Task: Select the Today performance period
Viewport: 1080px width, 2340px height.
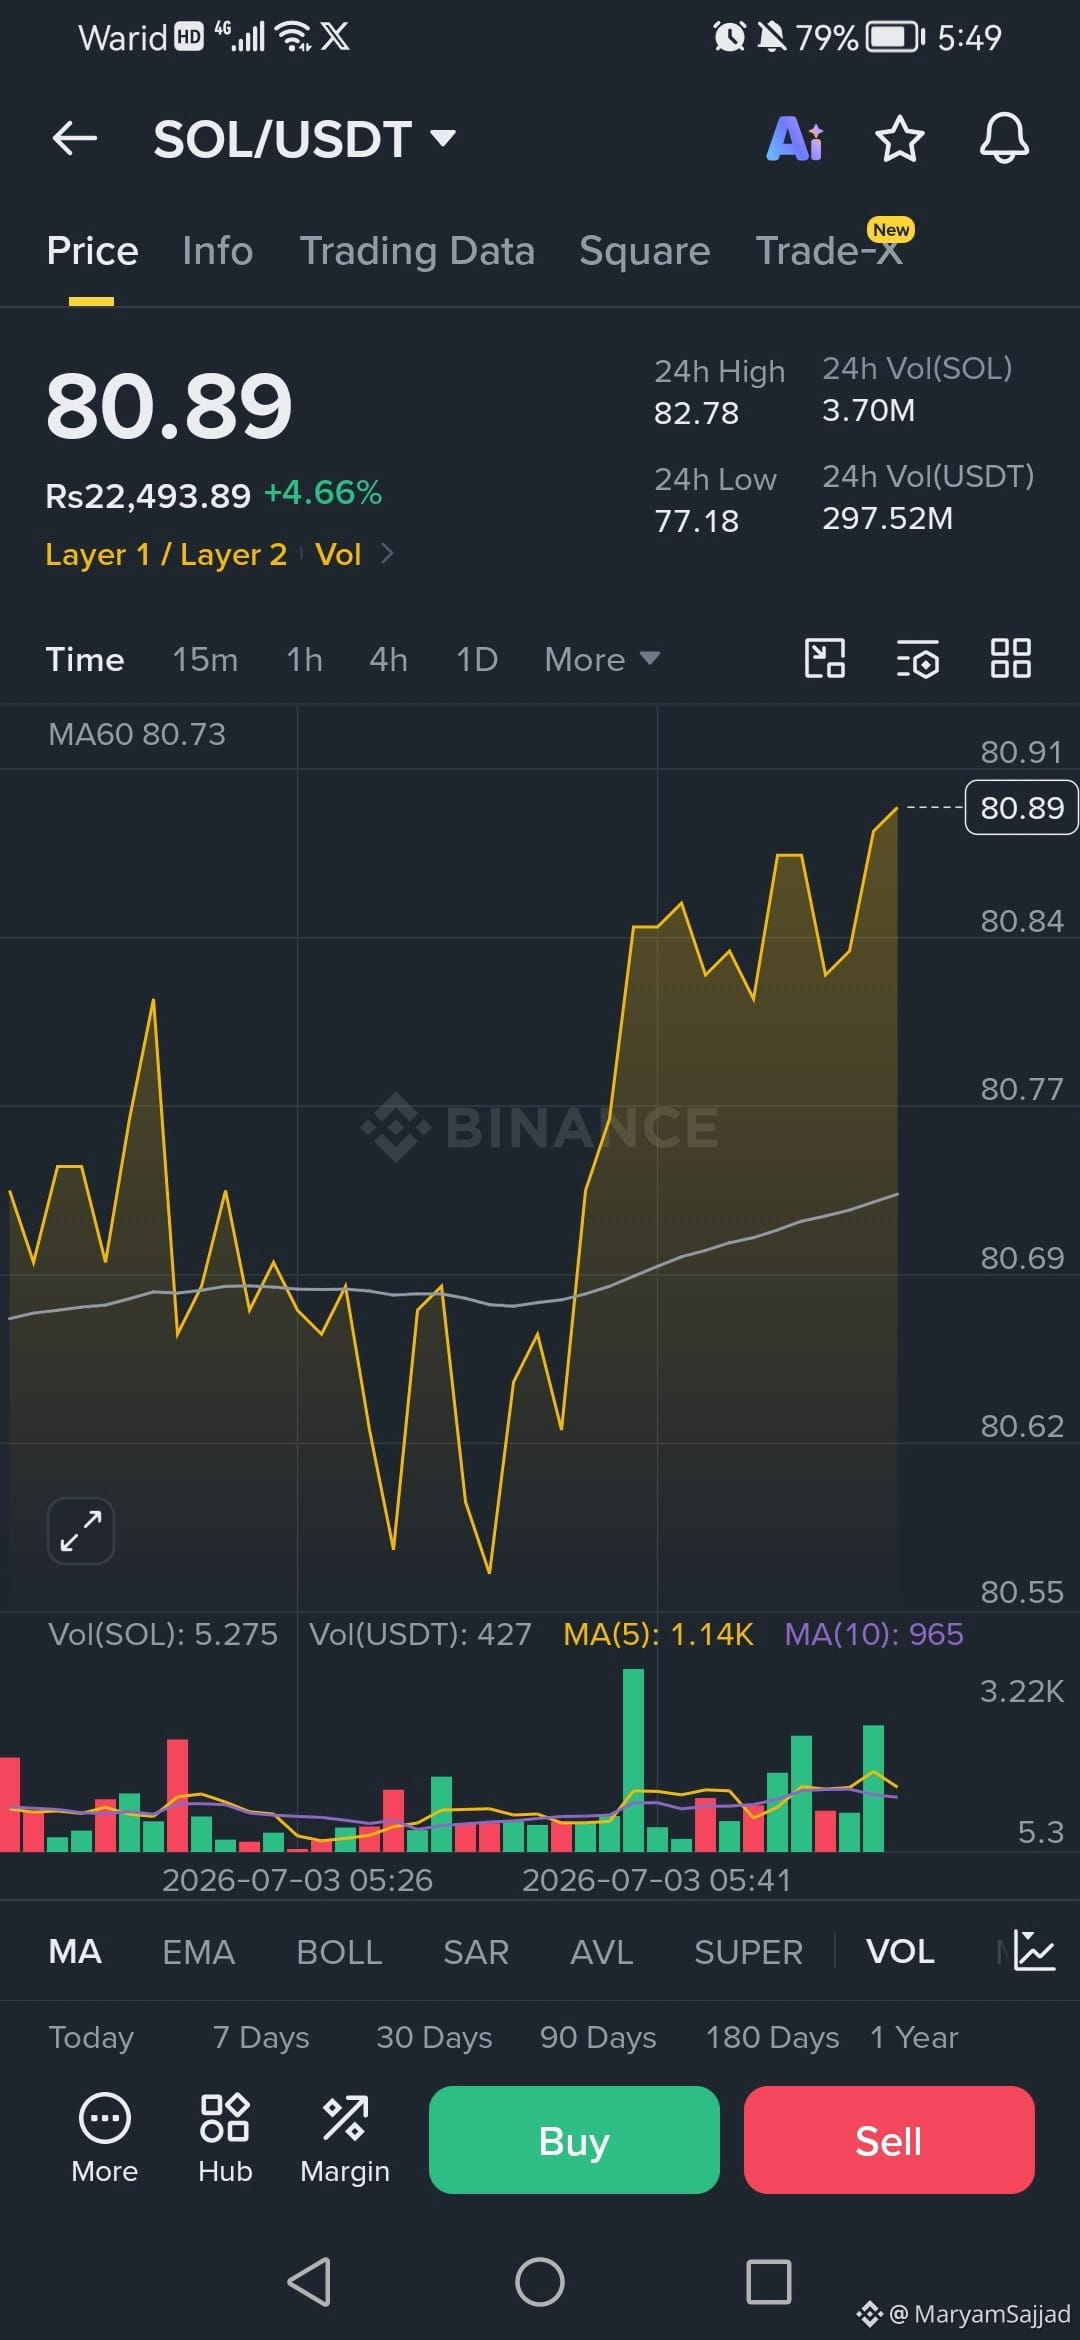Action: 91,2037
